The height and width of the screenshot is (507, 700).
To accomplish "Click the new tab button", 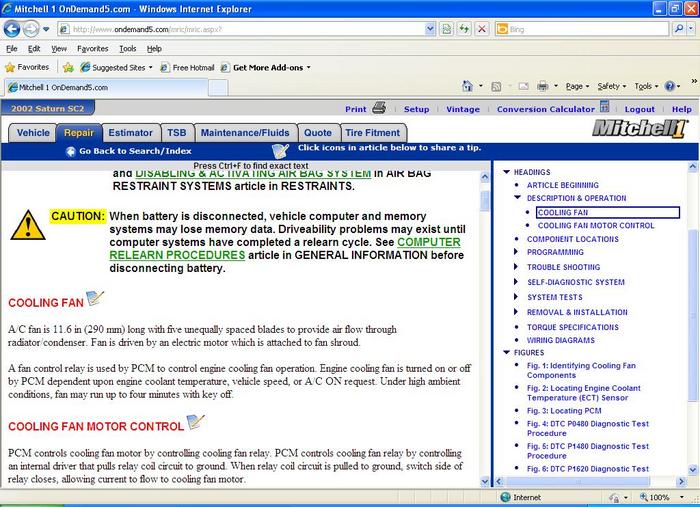I will 218,87.
